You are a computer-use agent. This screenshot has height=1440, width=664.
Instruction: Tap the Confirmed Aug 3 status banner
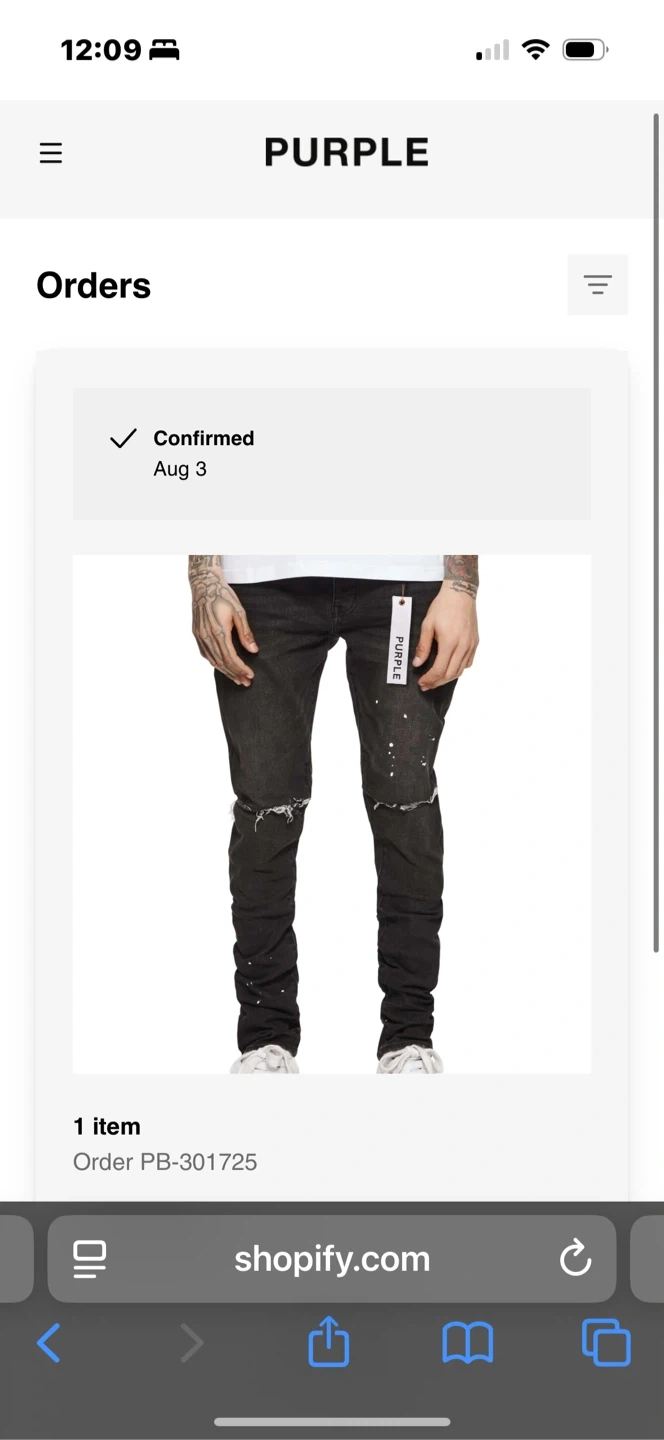[332, 454]
